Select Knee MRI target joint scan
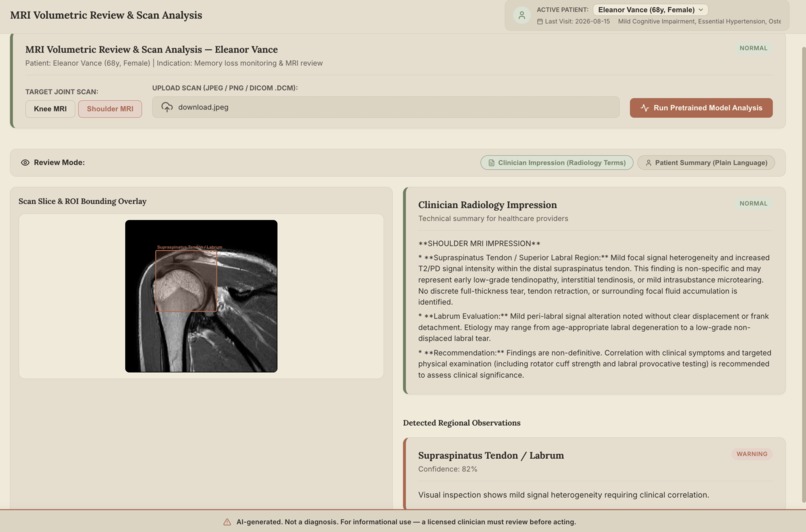806x532 pixels. coord(50,109)
